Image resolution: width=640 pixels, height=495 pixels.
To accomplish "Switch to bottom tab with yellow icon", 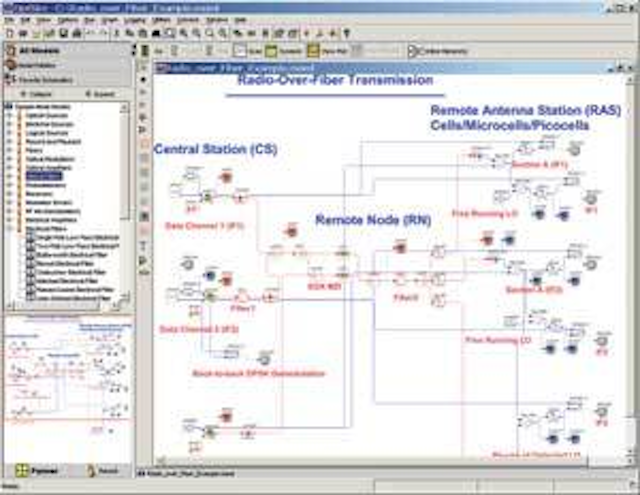I will [102, 471].
